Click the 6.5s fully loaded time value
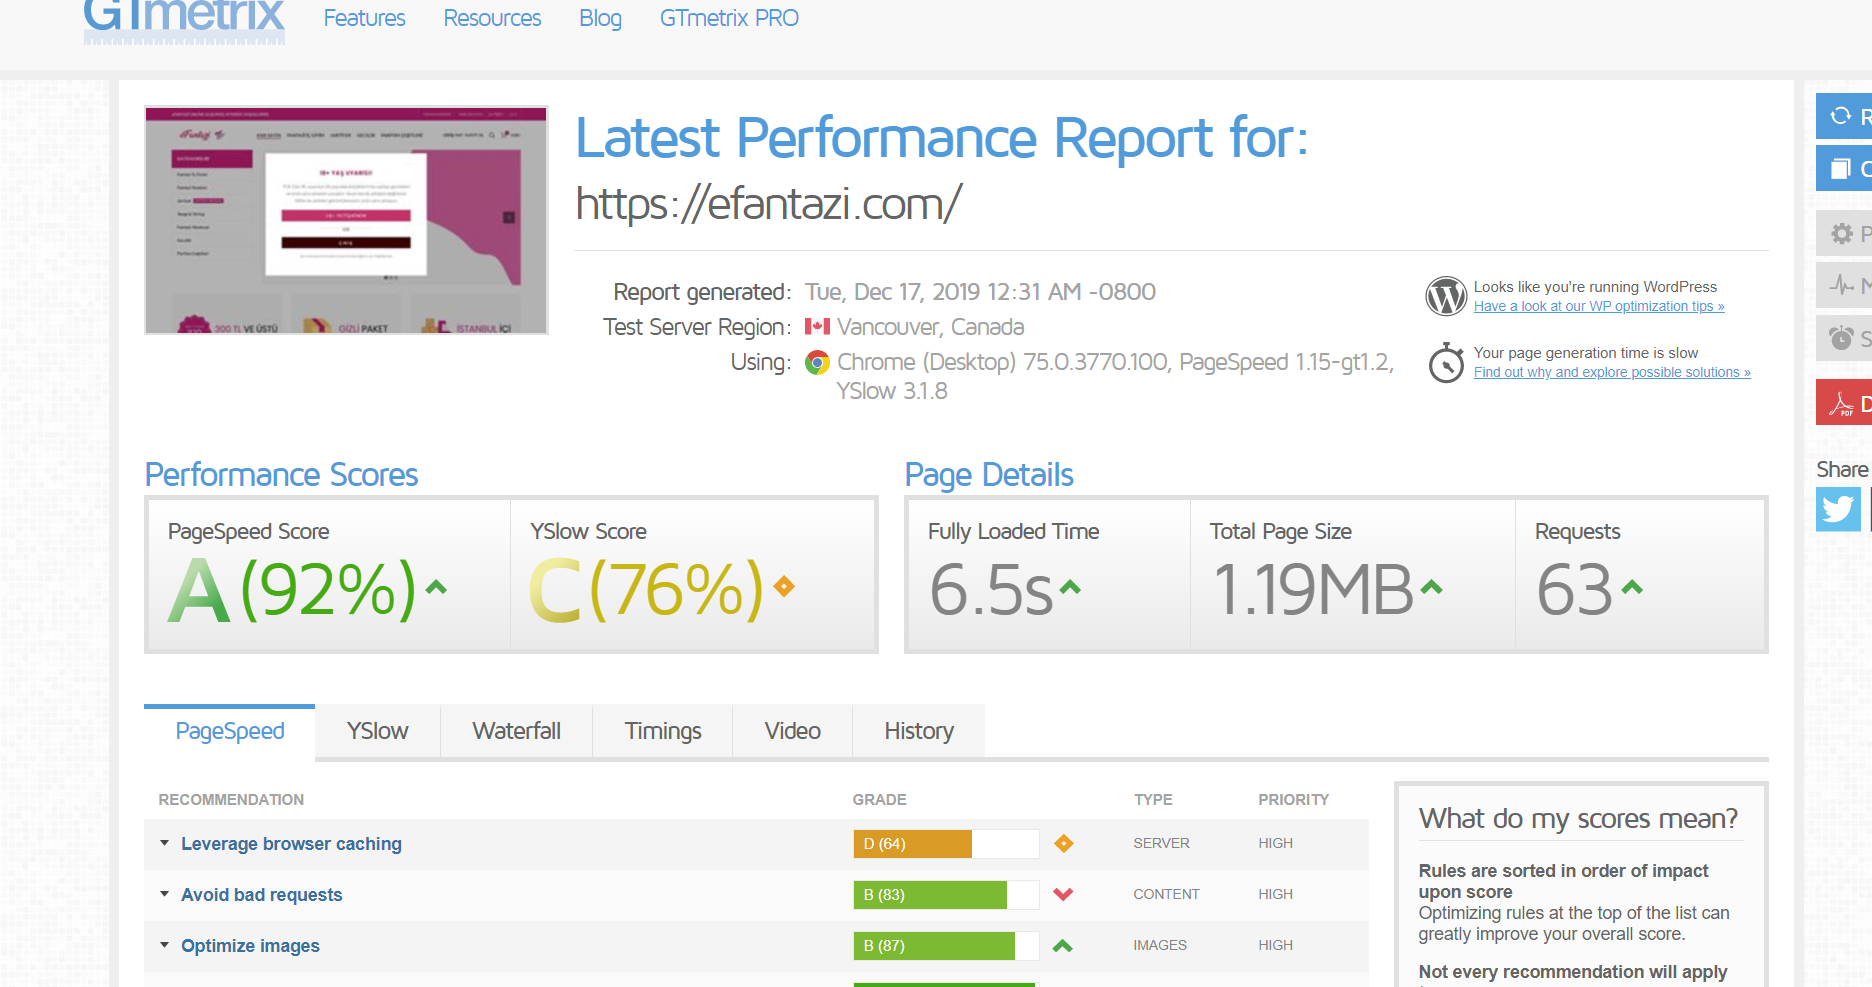Image resolution: width=1872 pixels, height=987 pixels. [991, 589]
